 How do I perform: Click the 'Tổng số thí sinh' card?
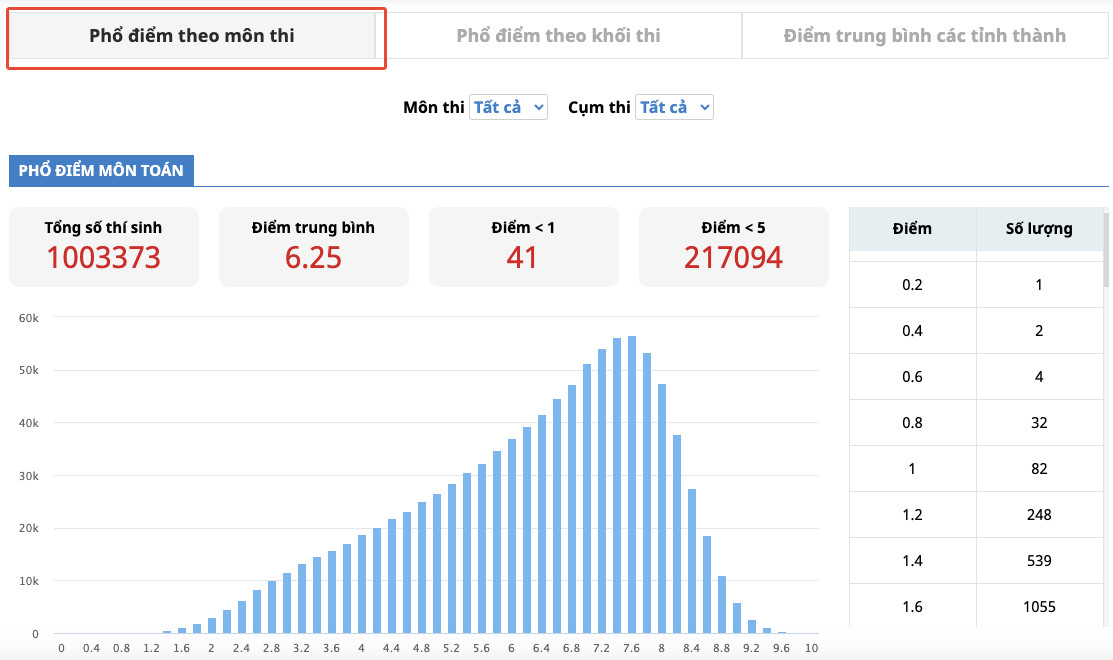(103, 246)
